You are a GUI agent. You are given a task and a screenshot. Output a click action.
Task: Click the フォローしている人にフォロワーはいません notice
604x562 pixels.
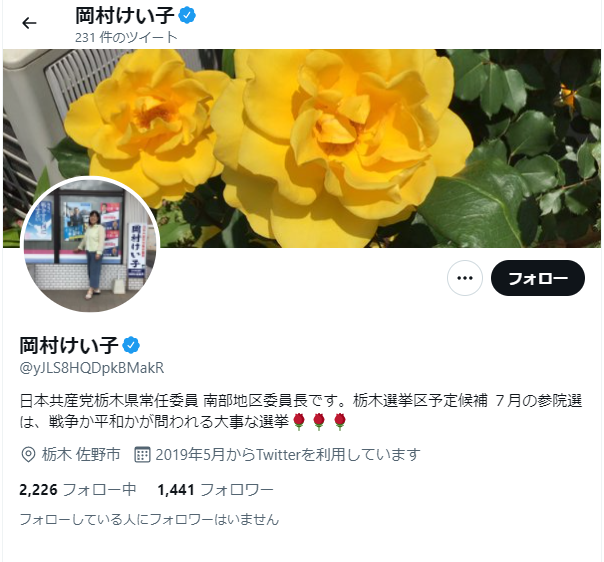click(149, 519)
